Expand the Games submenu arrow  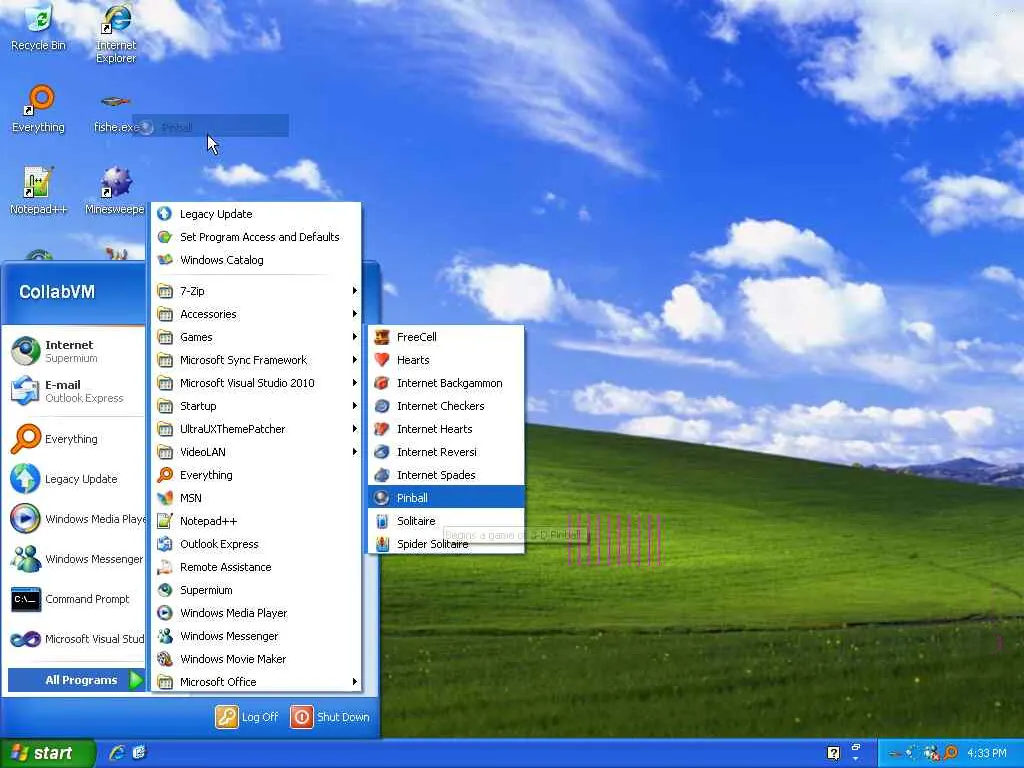coord(355,336)
